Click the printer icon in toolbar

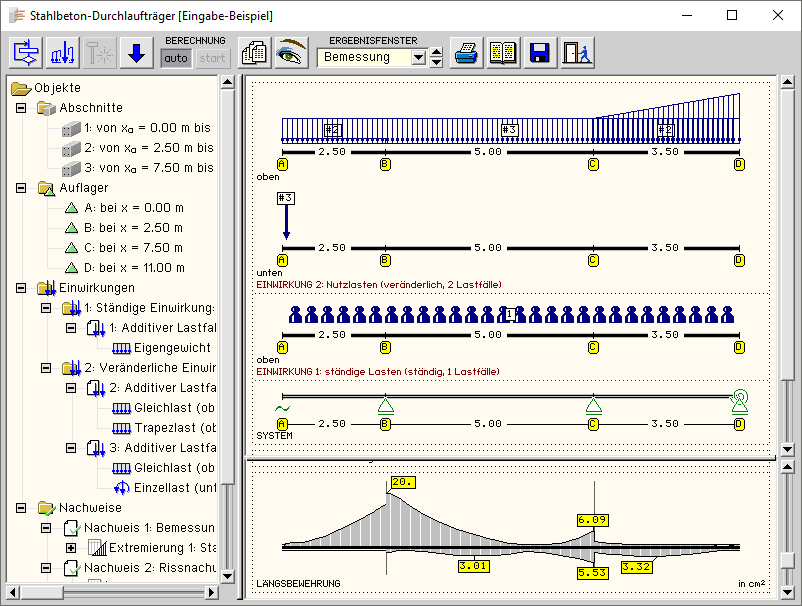tap(465, 53)
